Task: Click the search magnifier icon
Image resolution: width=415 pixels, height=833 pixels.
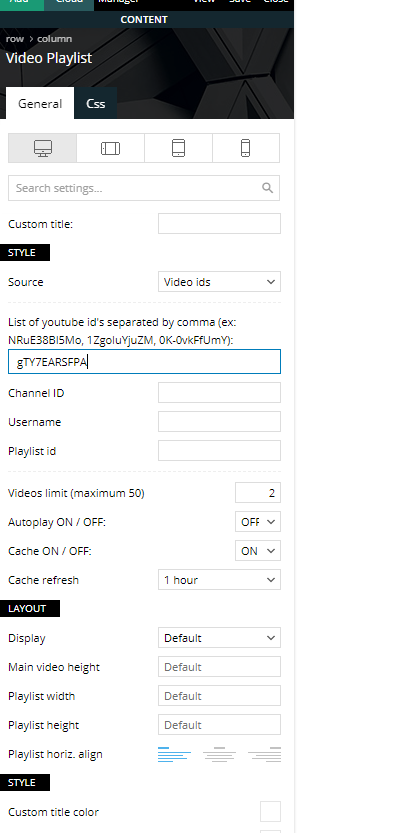Action: click(x=267, y=188)
